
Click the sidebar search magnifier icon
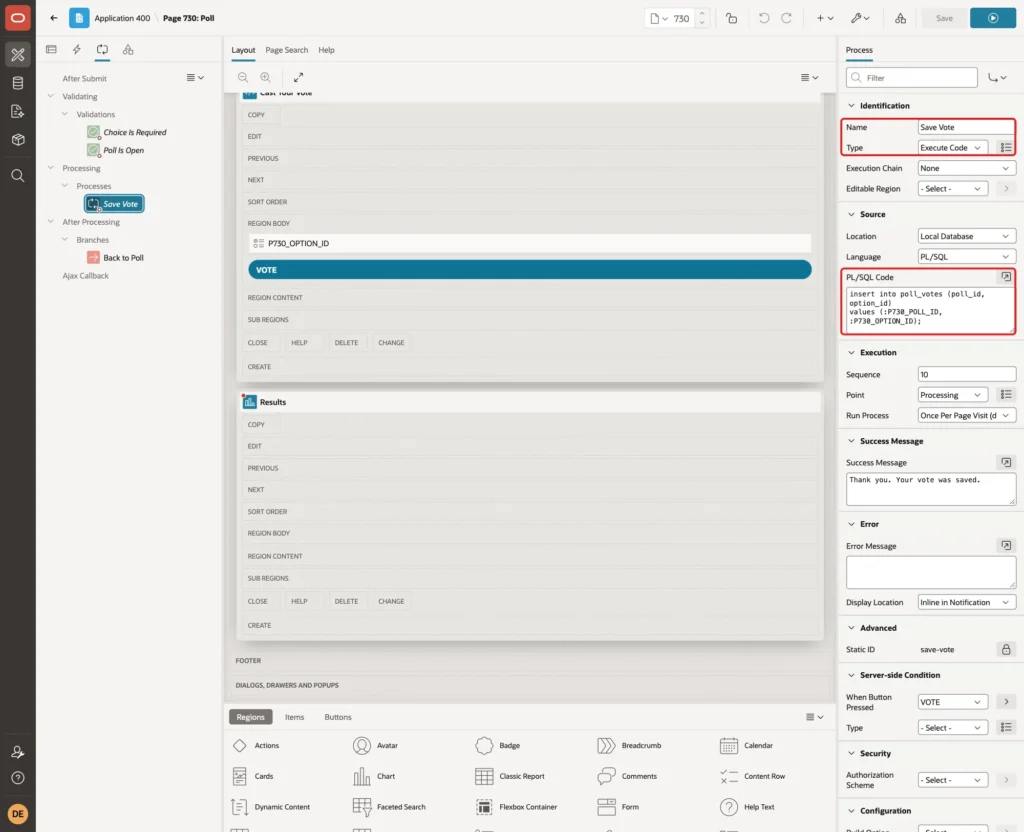pos(18,176)
